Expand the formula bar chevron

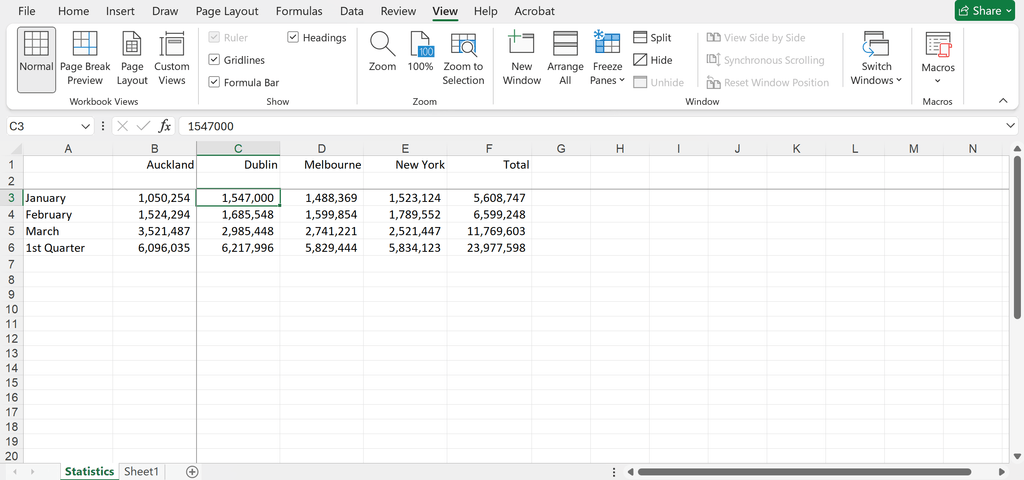click(1011, 126)
